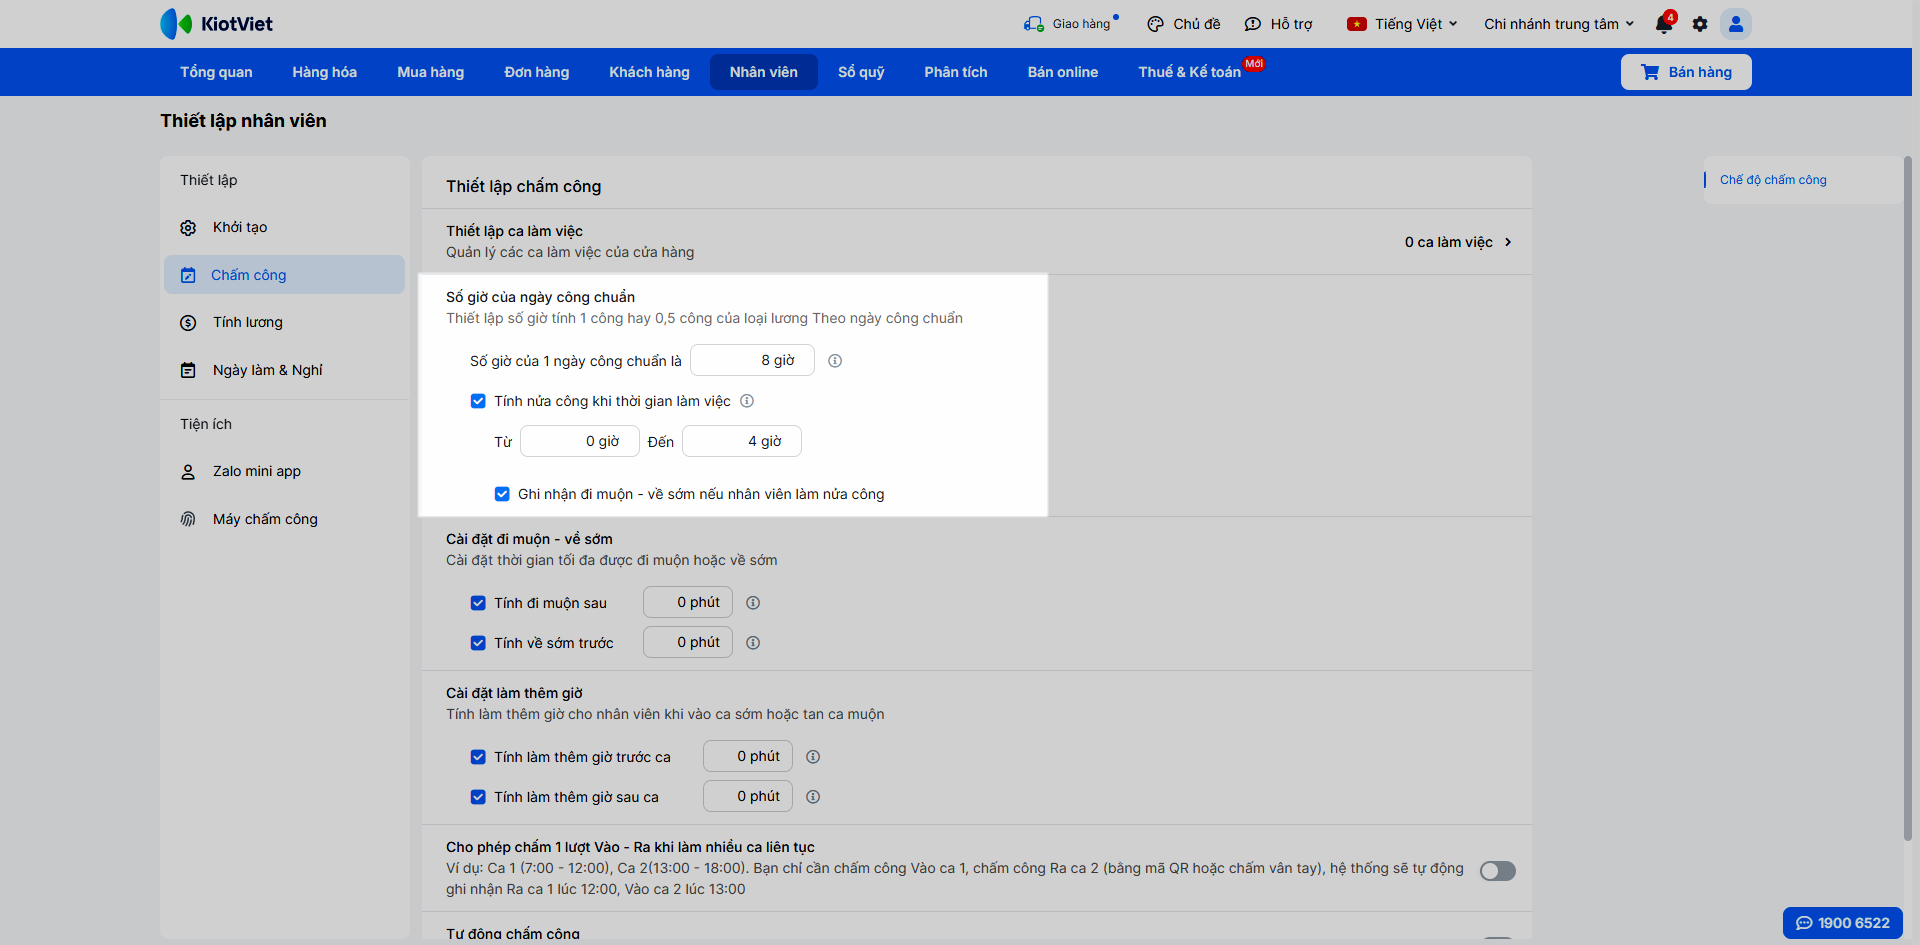Open Chủ đề theme palette icon
Screen dimensions: 1920x945
(x=1155, y=24)
